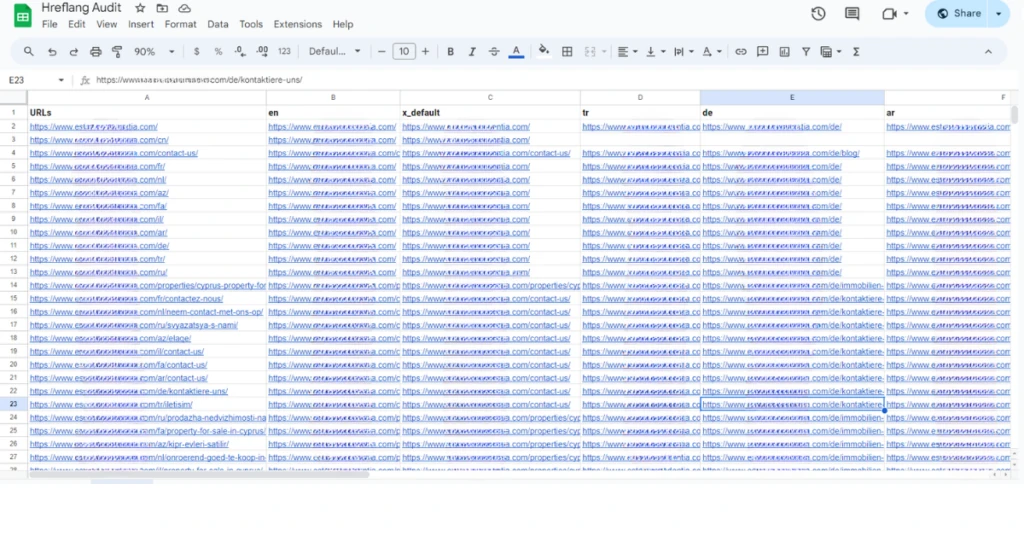Click the contact-us URL link in cell A4
This screenshot has width=1024, height=536.
point(114,153)
